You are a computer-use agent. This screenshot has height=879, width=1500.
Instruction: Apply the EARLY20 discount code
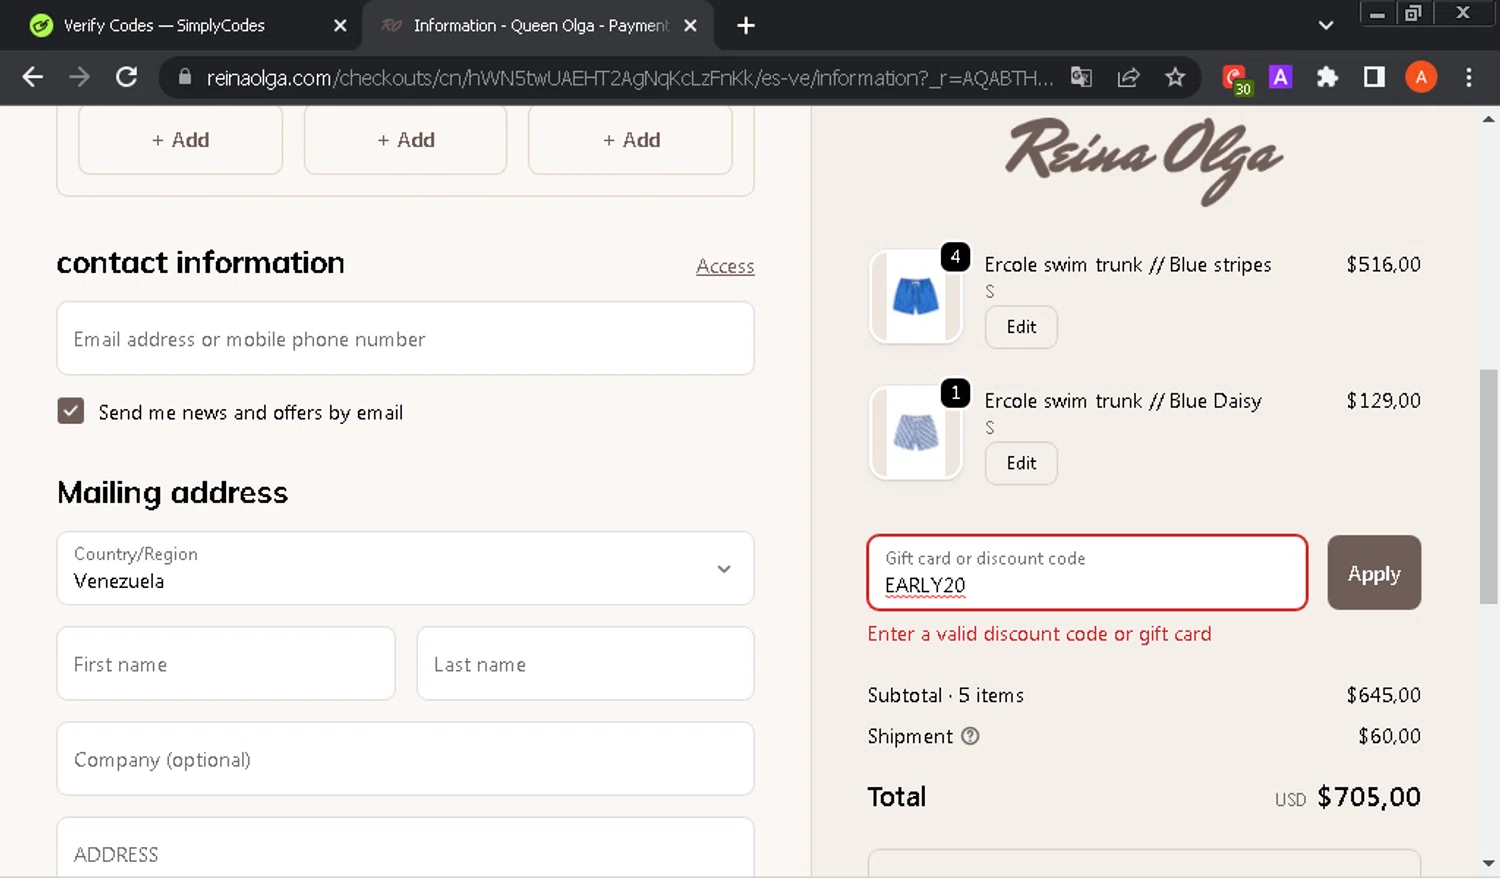pyautogui.click(x=1374, y=573)
